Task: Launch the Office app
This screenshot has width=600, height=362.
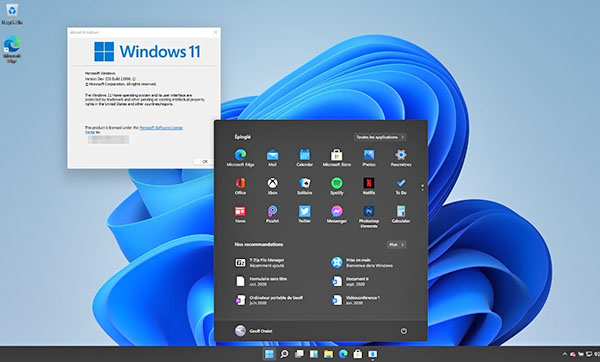Action: point(240,186)
